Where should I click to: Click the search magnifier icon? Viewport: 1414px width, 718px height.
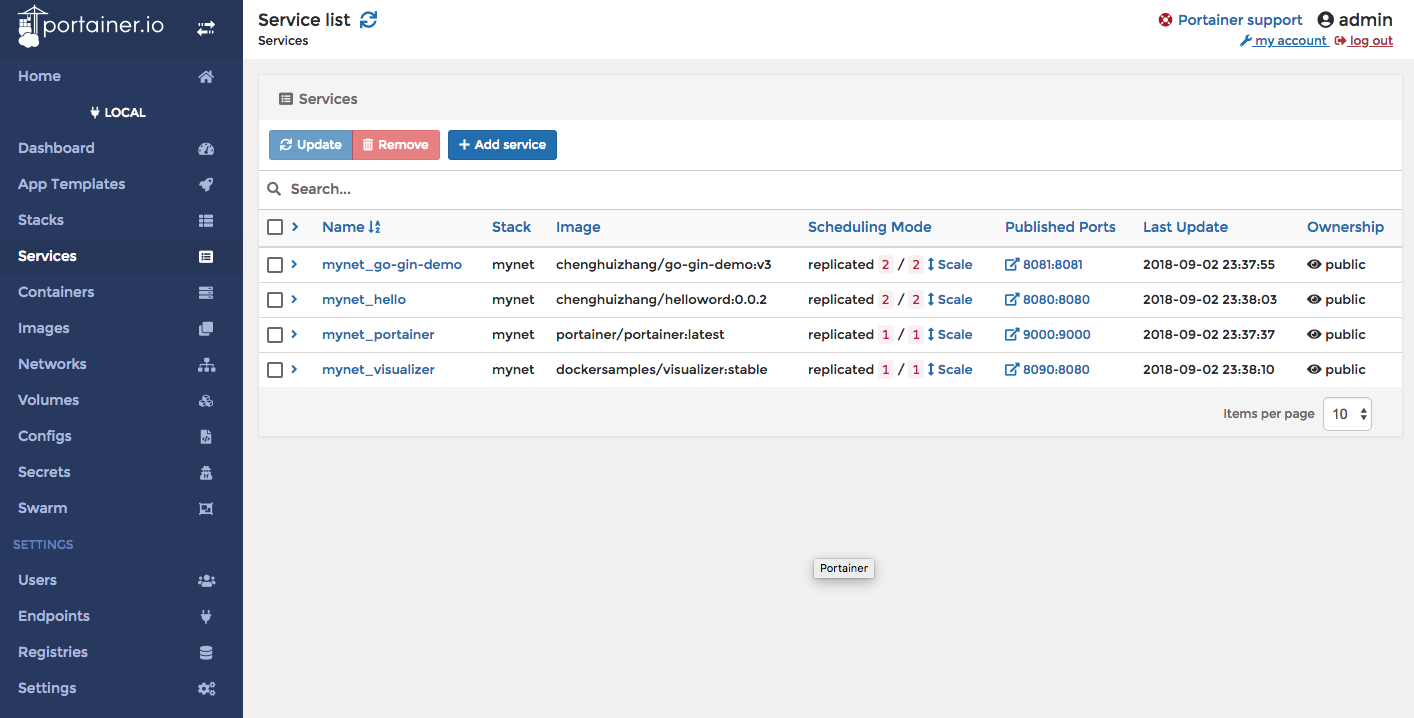tap(274, 189)
